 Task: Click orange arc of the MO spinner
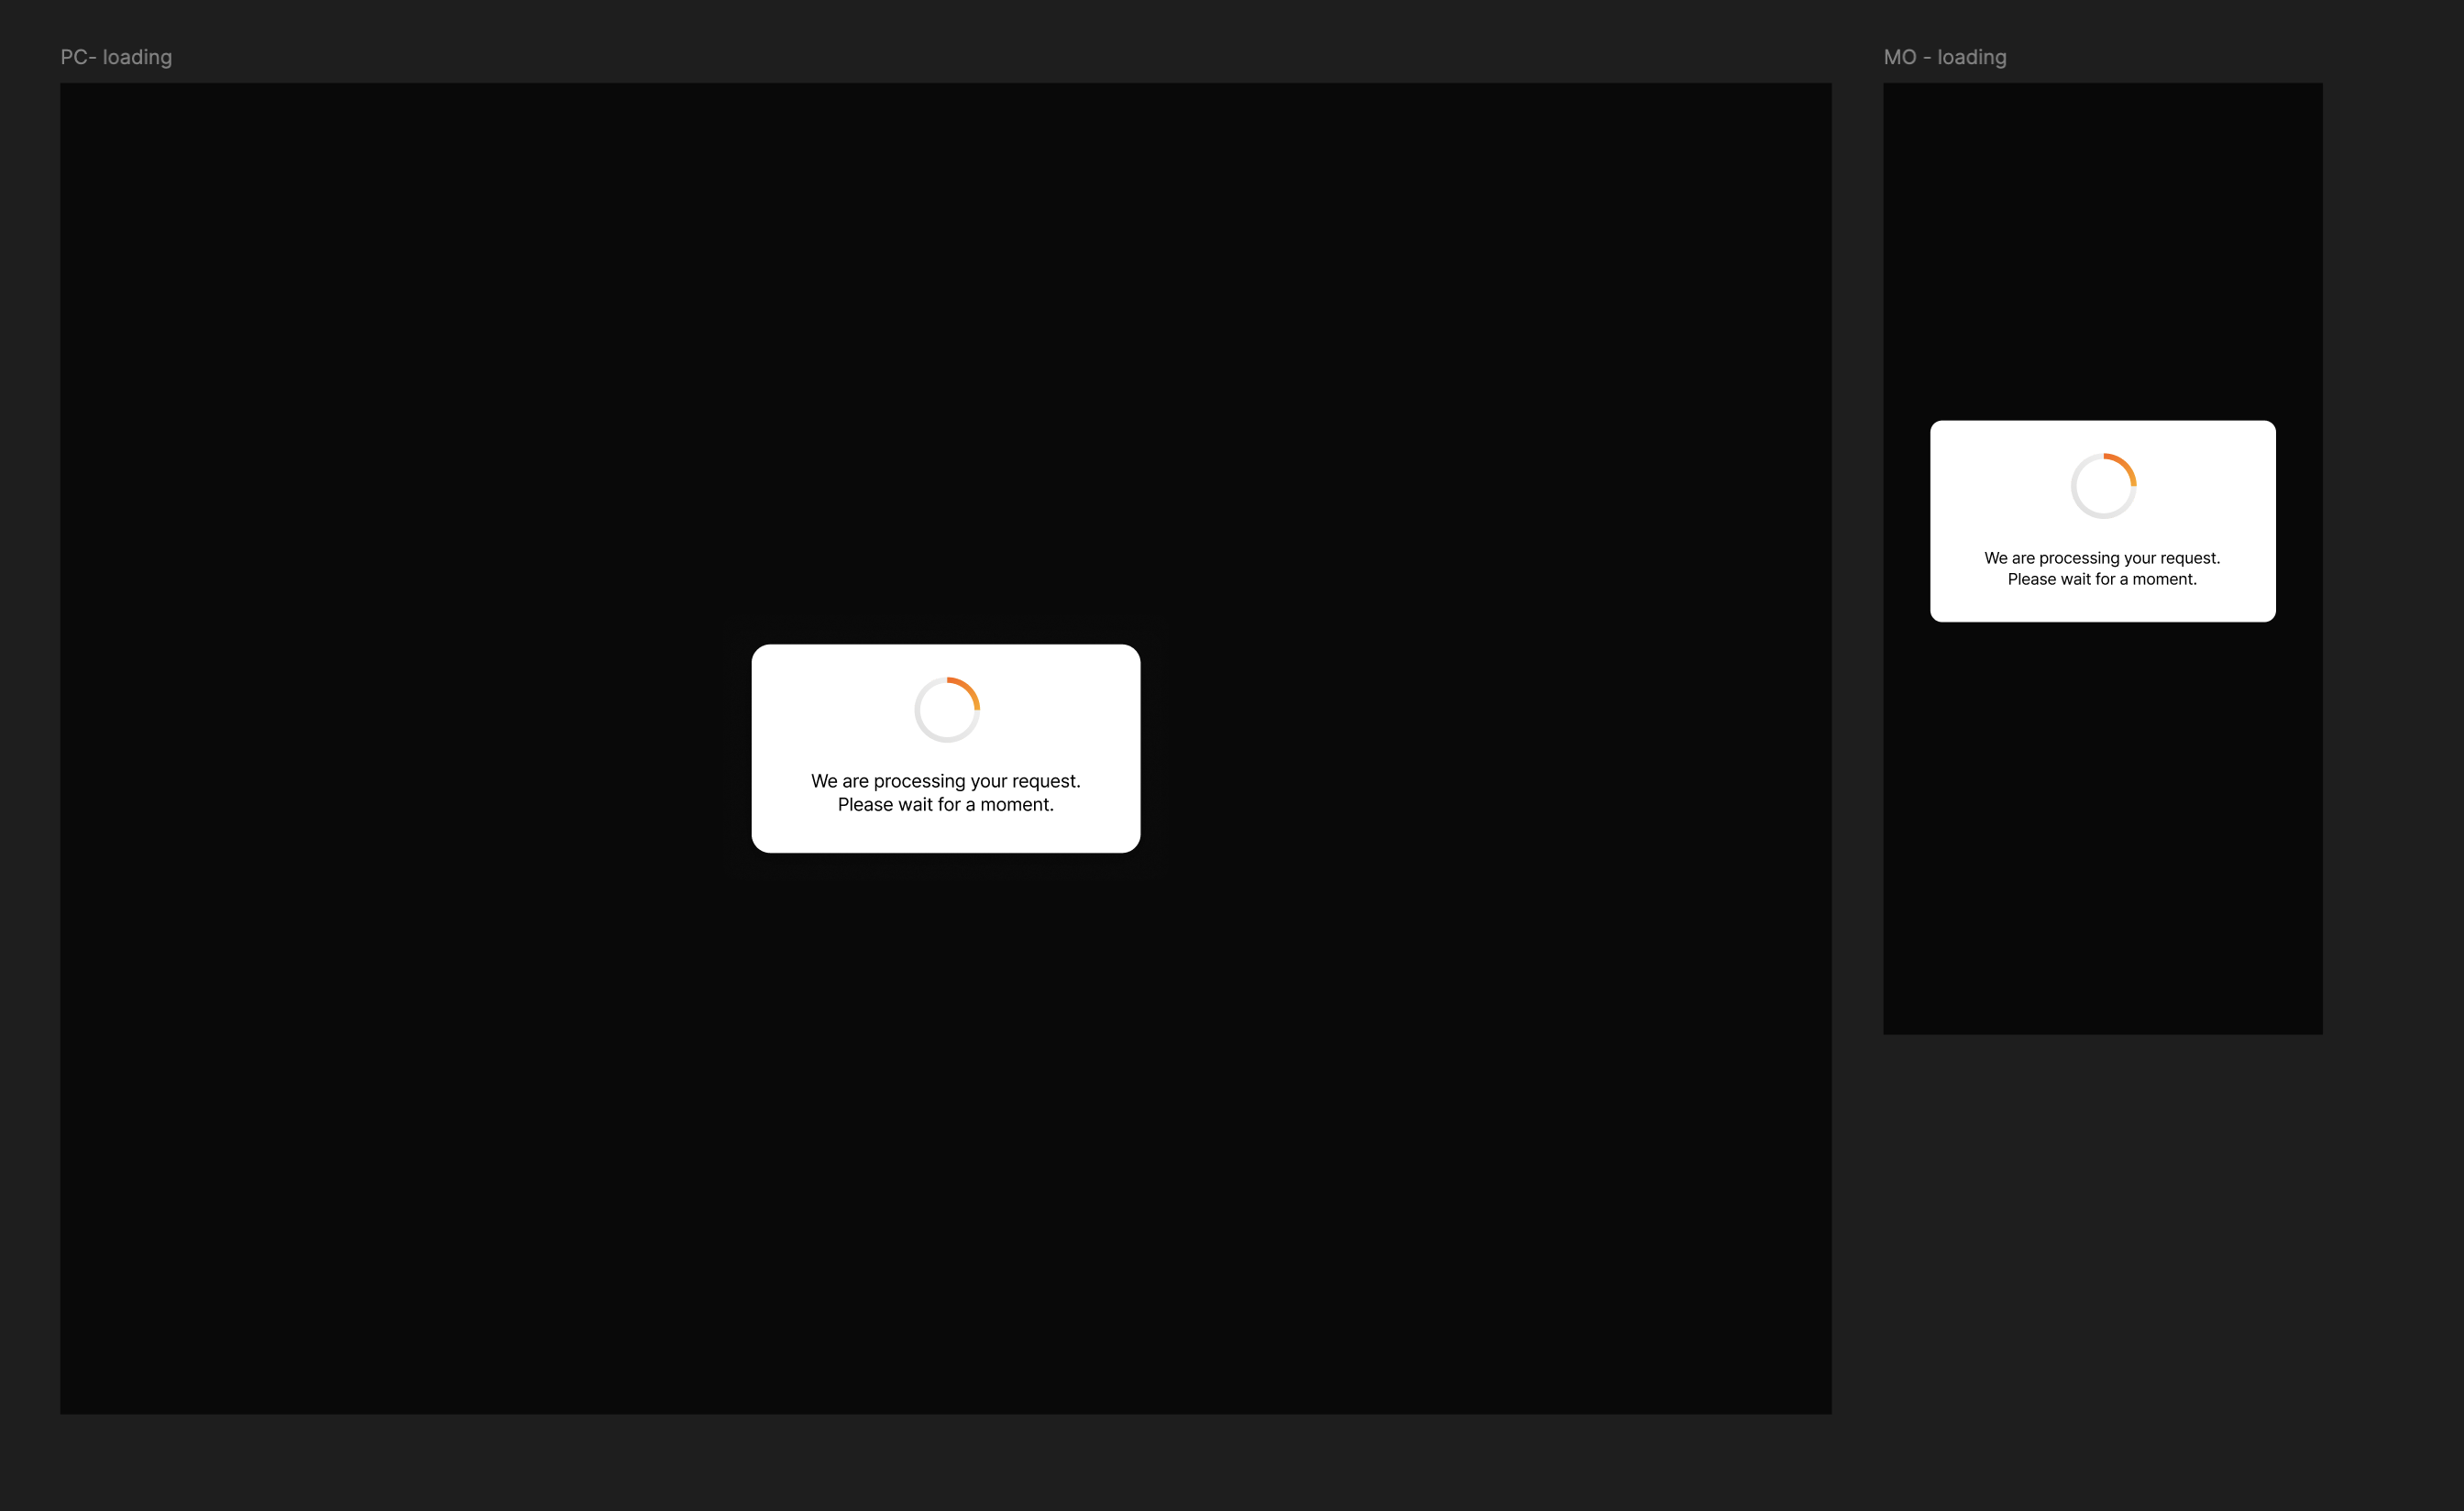[x=2126, y=464]
